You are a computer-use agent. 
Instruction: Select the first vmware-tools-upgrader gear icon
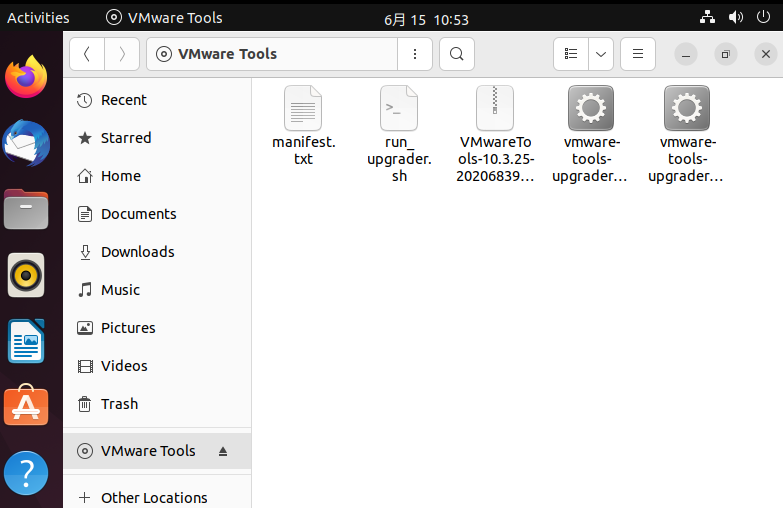coord(591,108)
